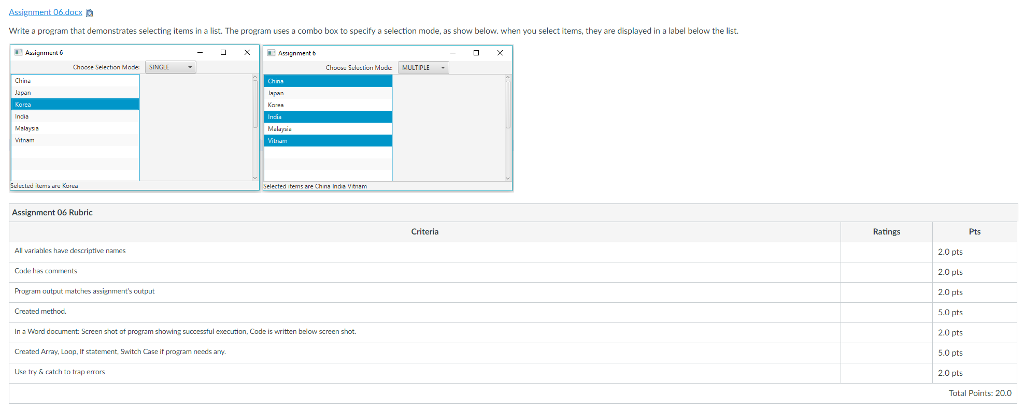Select Malaysia in the MULTIPLE-mode list

pos(328,128)
